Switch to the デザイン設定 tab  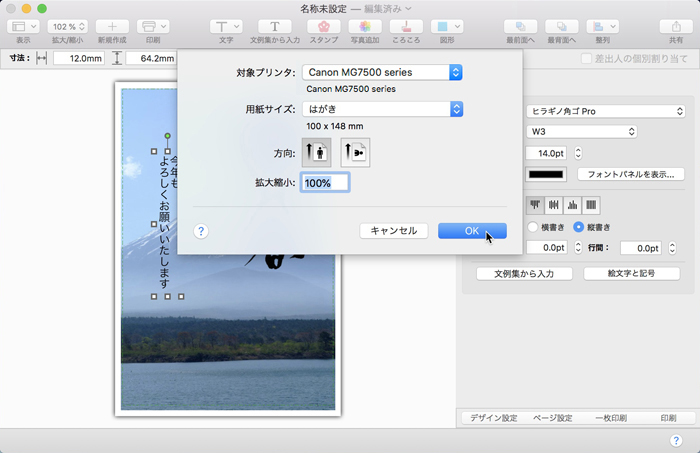pos(494,418)
